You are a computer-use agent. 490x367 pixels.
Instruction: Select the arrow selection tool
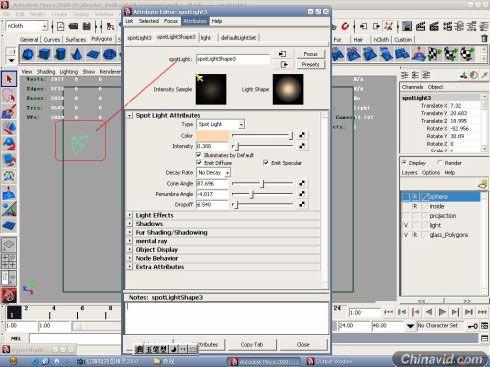pos(9,79)
